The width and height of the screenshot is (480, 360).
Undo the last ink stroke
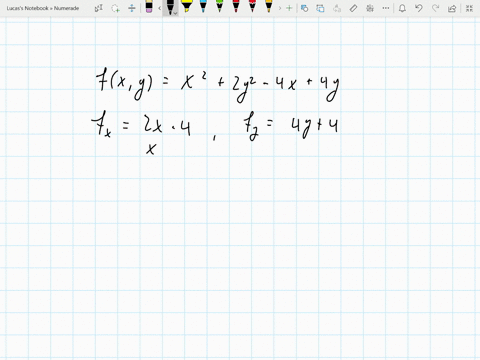point(419,8)
